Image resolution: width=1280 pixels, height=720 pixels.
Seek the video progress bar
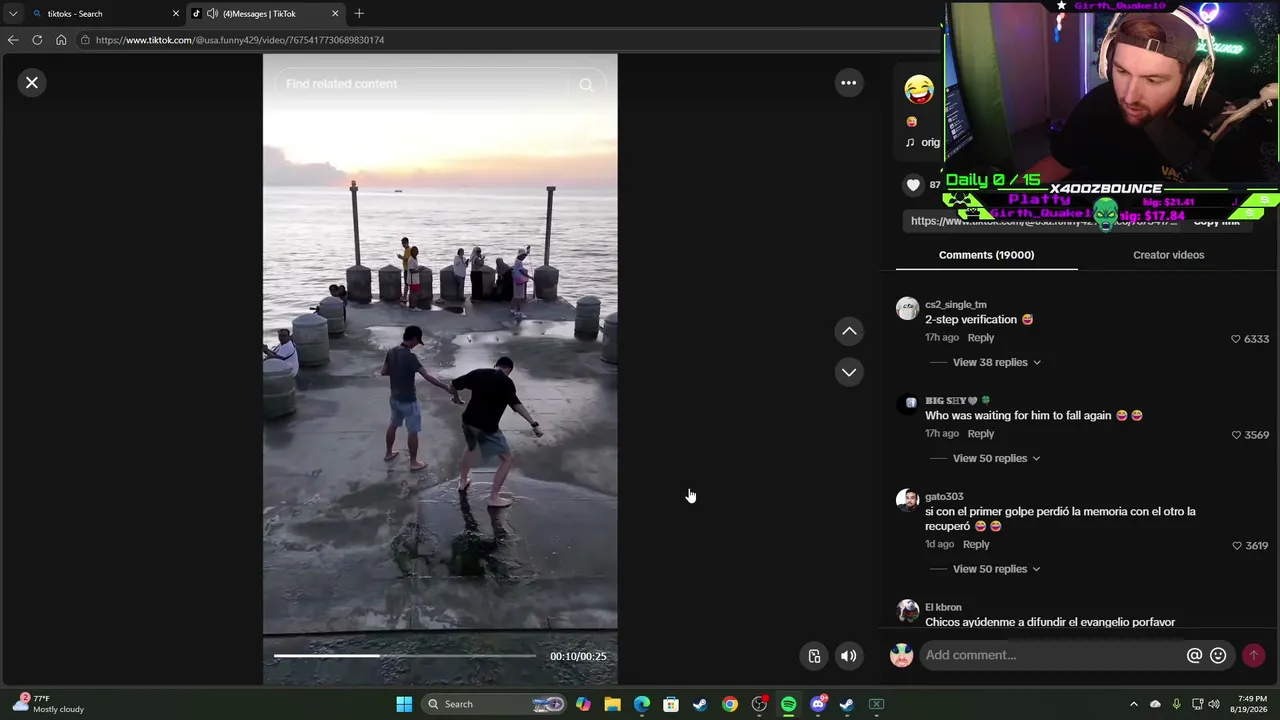(405, 656)
